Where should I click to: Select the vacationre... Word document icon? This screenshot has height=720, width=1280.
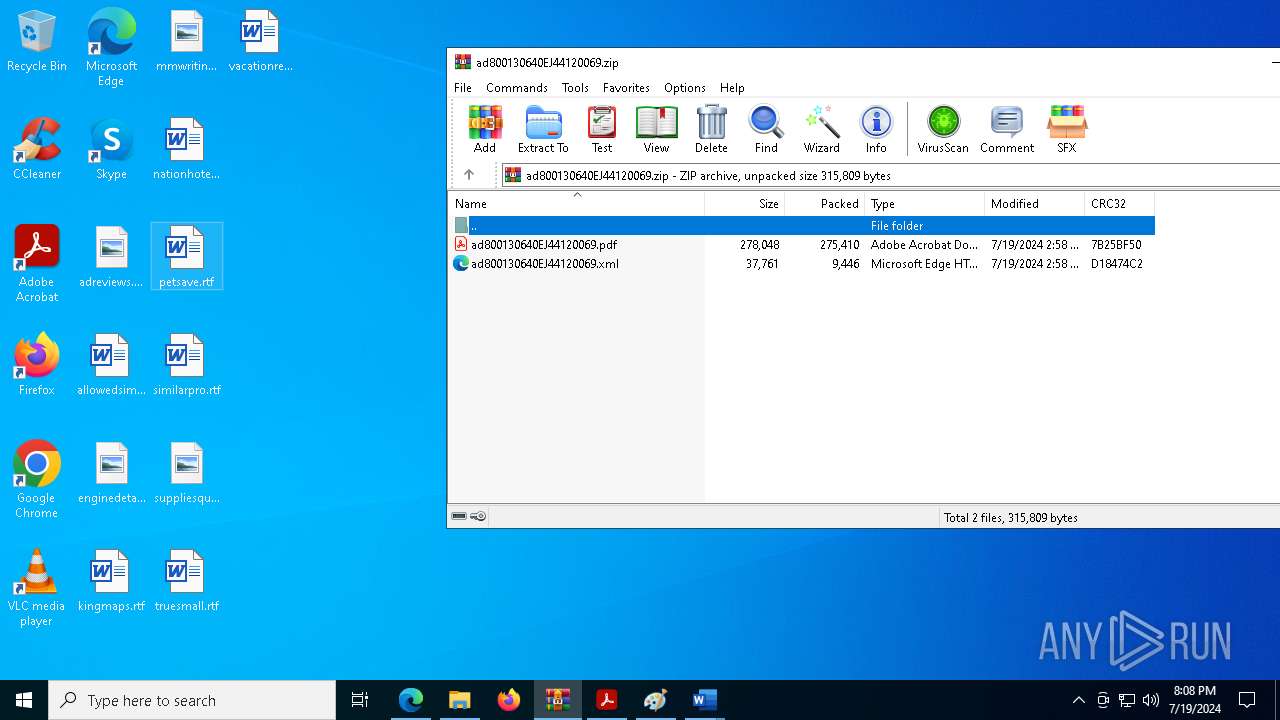pos(260,42)
